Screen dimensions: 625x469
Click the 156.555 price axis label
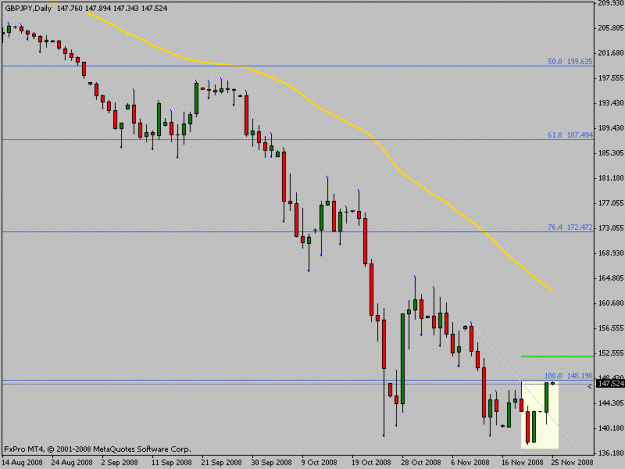(x=610, y=328)
